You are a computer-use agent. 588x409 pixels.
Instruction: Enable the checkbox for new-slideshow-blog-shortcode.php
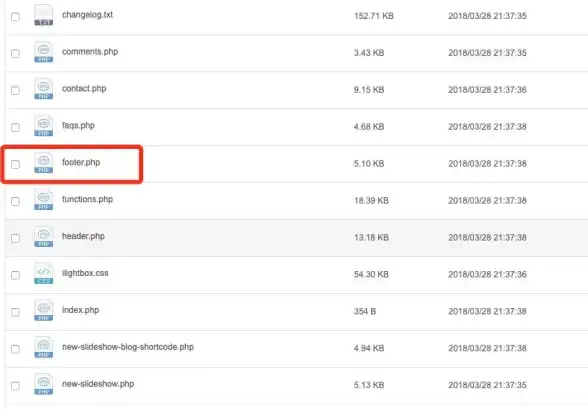click(x=15, y=349)
